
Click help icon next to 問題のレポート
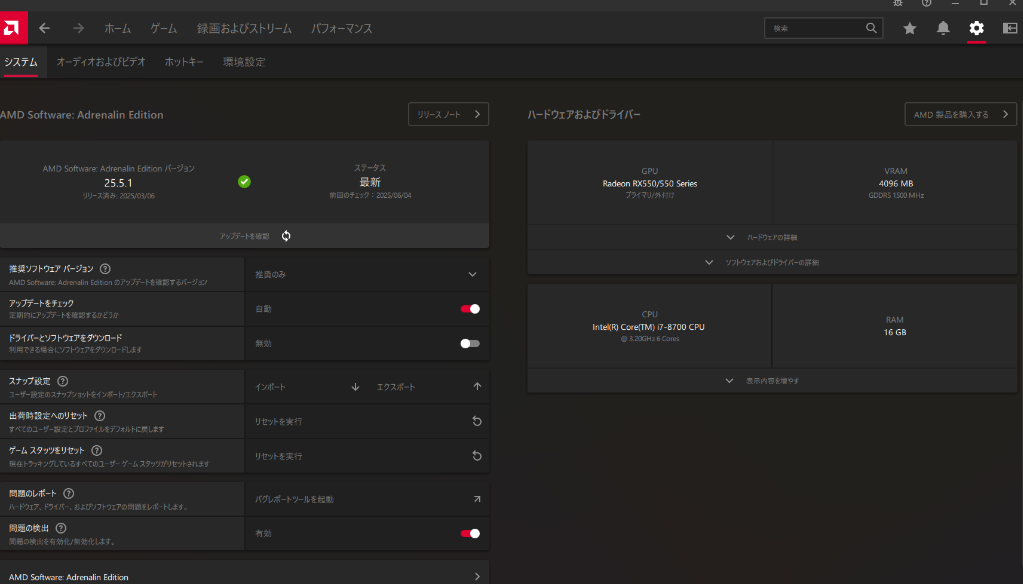click(x=69, y=493)
